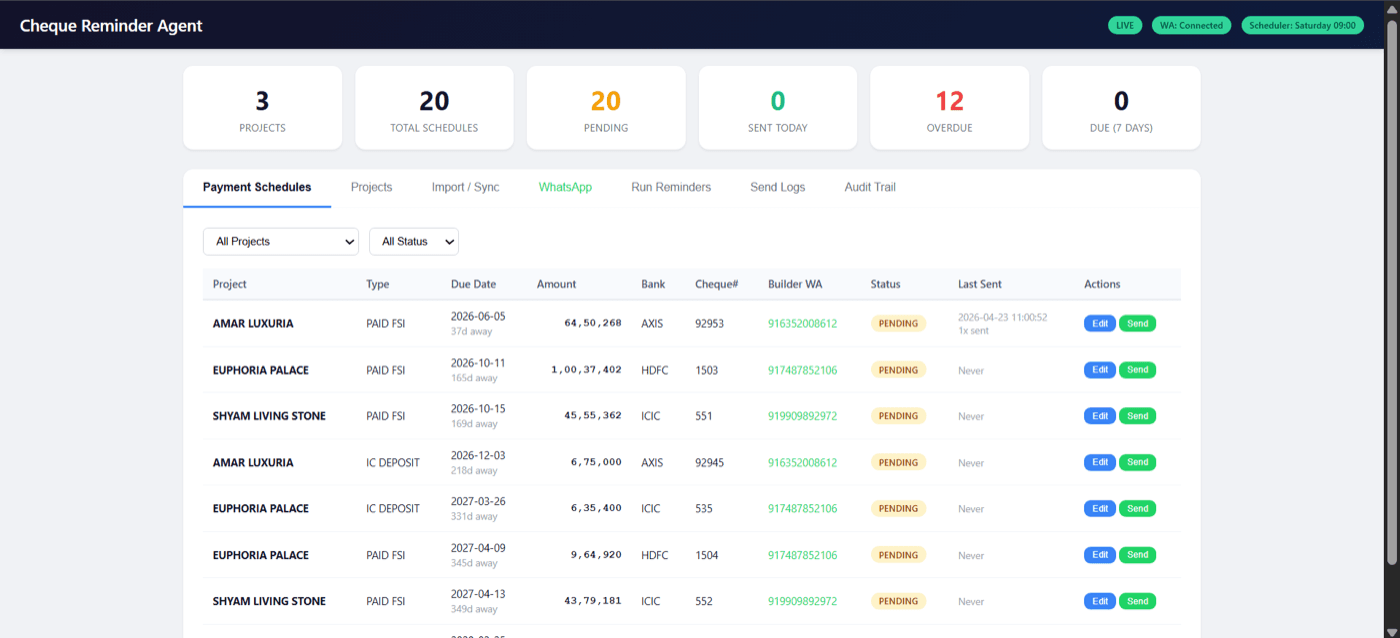
Task: View the Audit Trail tab
Action: [x=870, y=187]
